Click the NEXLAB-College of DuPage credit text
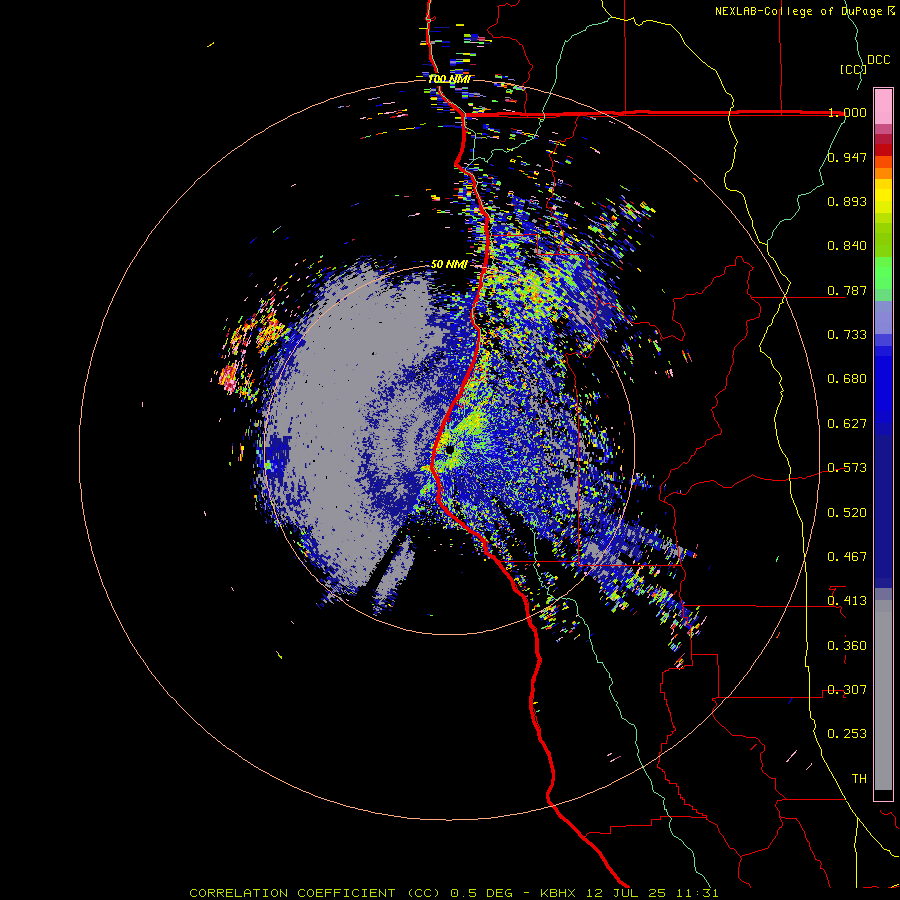Screen dimensions: 900x900 (x=798, y=11)
